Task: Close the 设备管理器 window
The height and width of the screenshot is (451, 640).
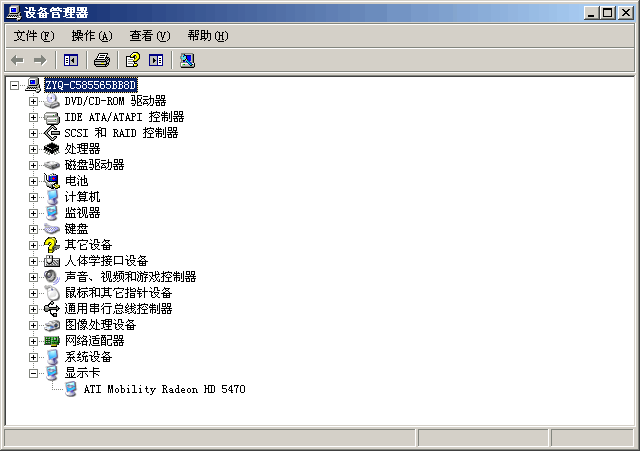Action: coord(626,13)
